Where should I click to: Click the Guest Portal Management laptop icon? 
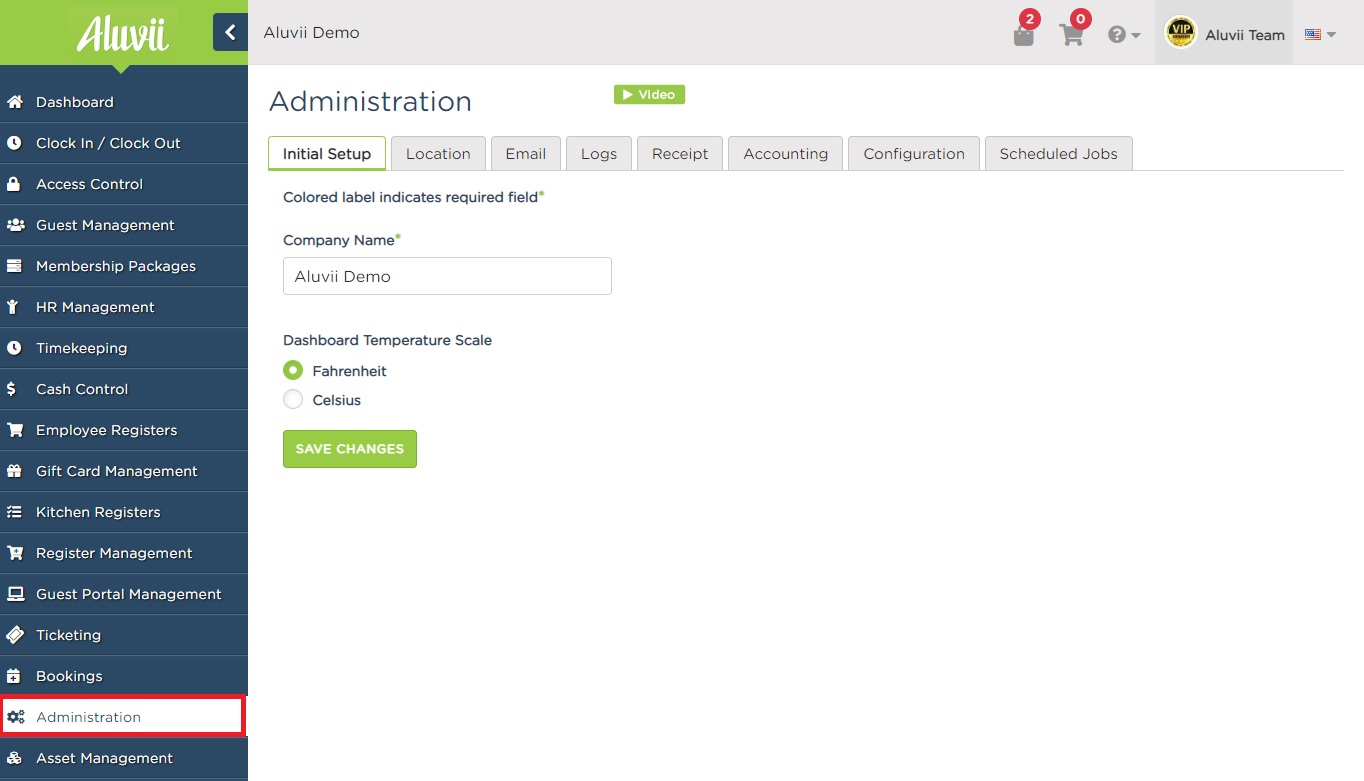point(15,594)
